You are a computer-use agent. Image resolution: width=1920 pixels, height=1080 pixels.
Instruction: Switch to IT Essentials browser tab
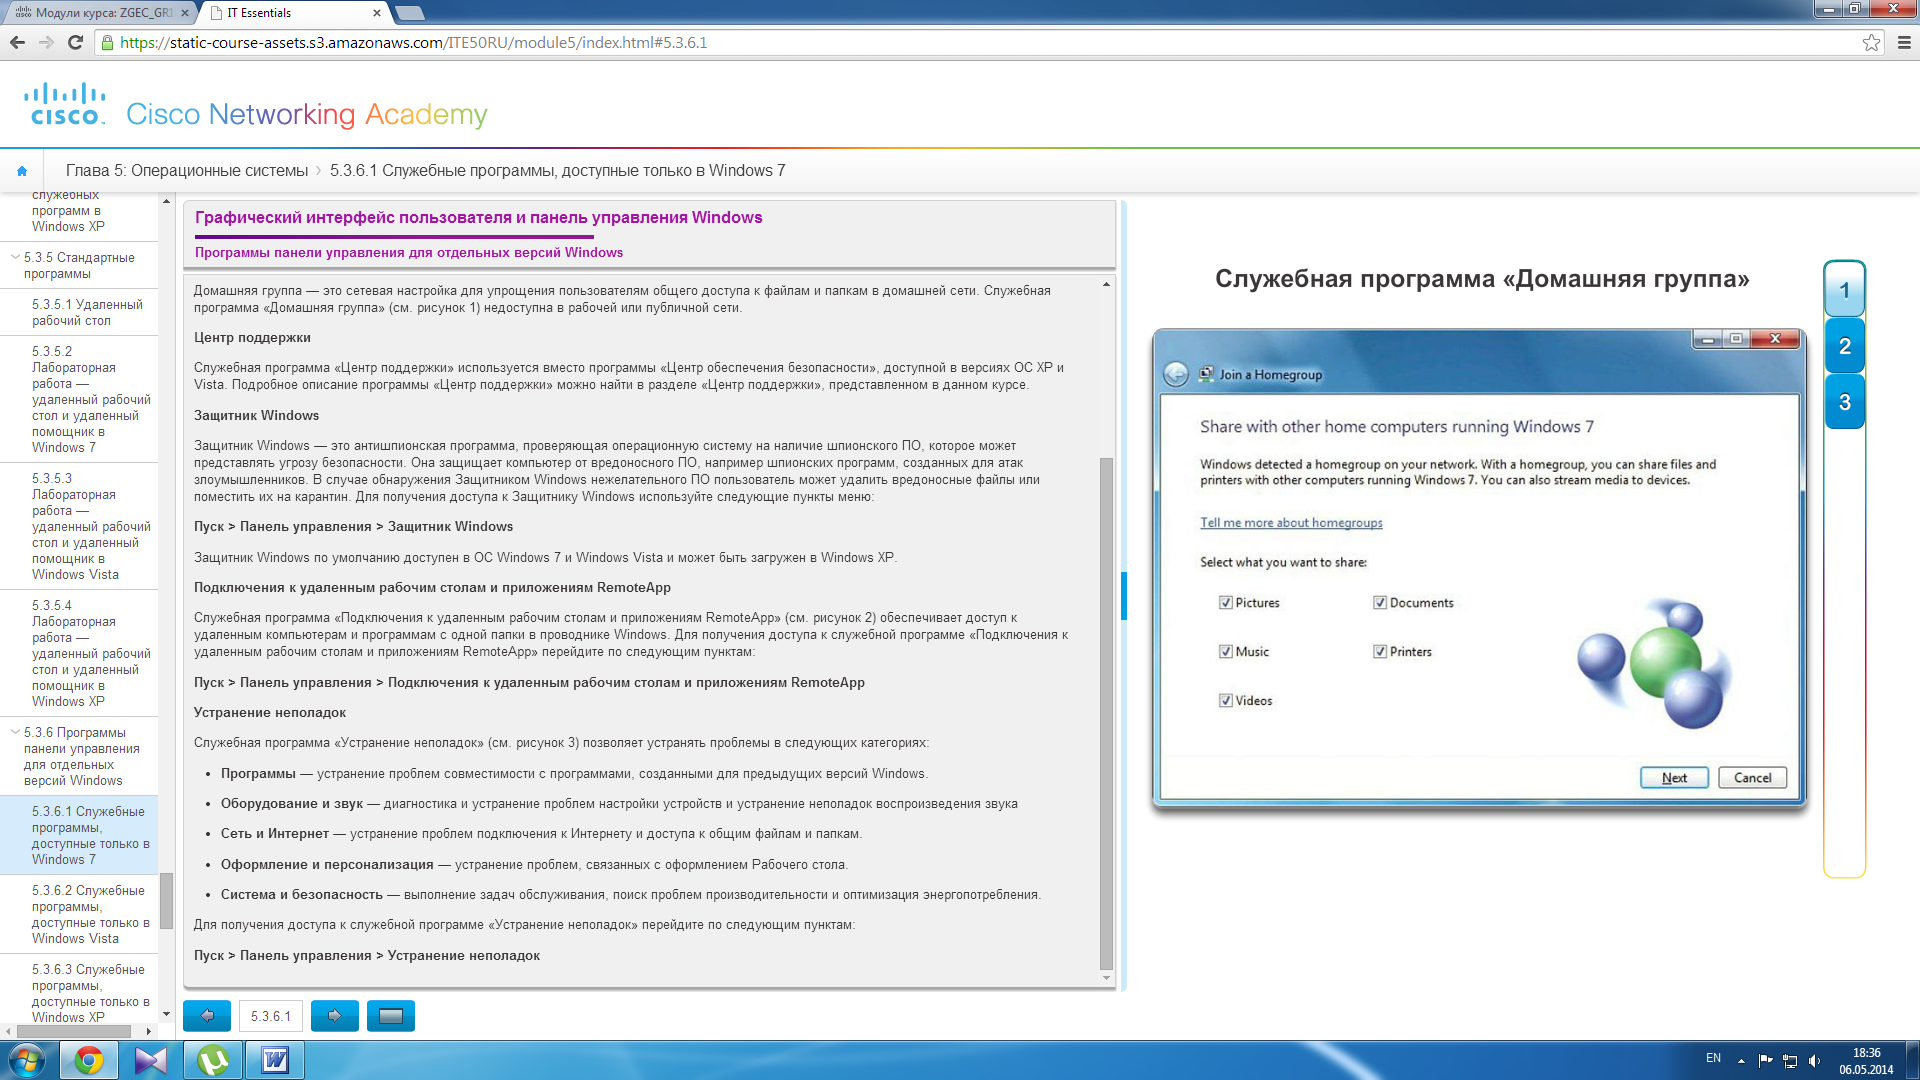click(290, 12)
